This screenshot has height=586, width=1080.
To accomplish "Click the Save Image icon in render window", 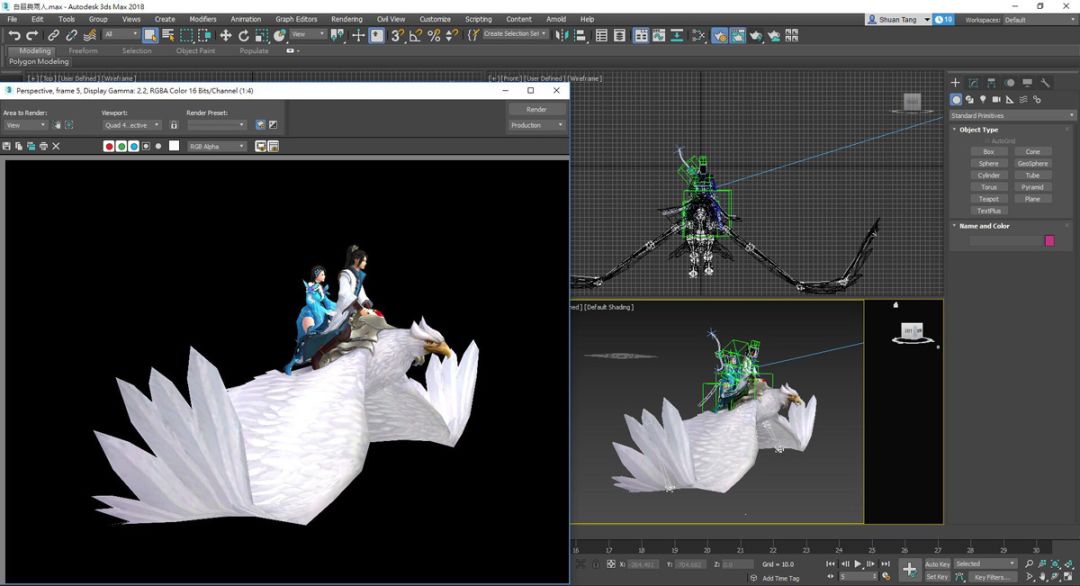I will pos(7,146).
